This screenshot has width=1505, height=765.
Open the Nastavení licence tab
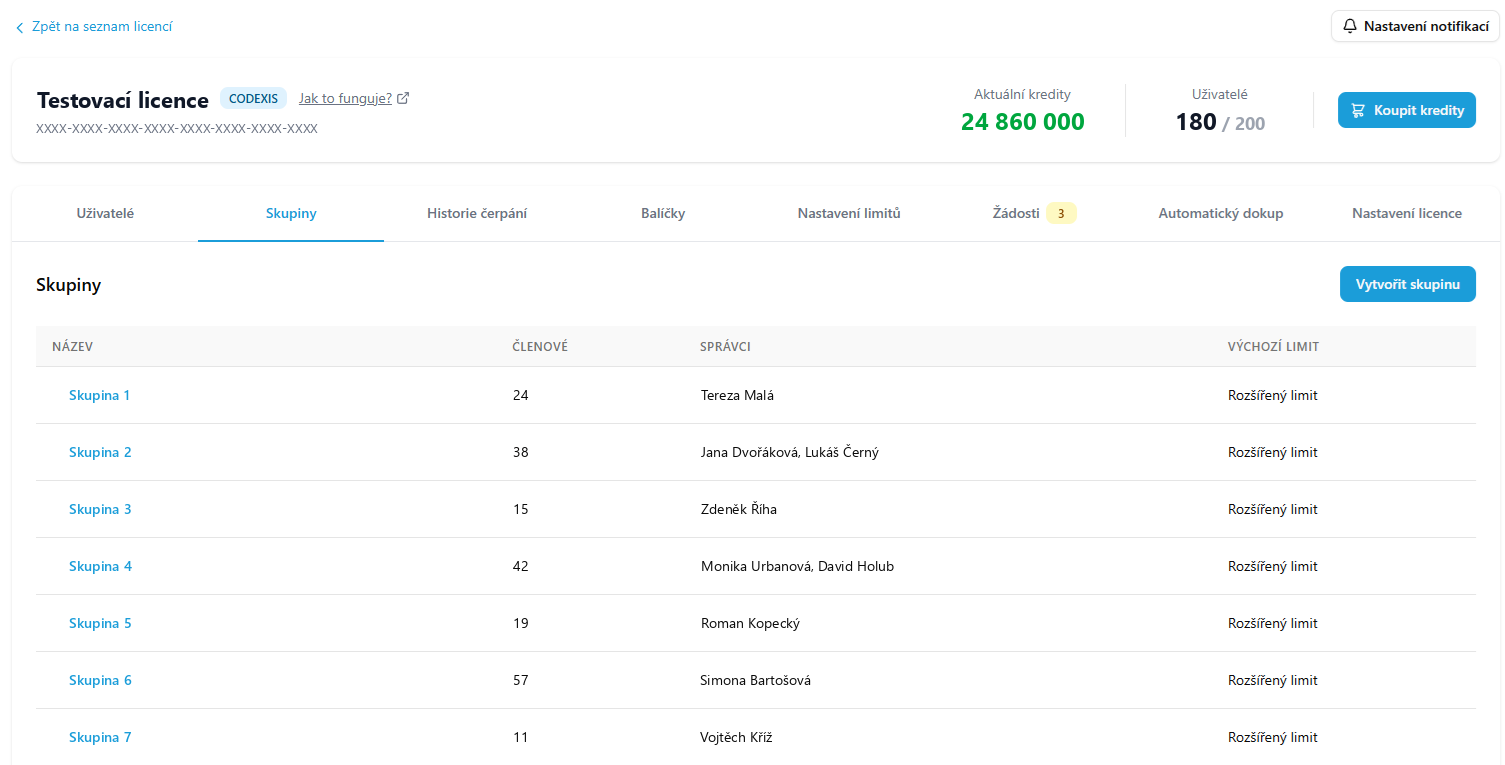(x=1407, y=213)
